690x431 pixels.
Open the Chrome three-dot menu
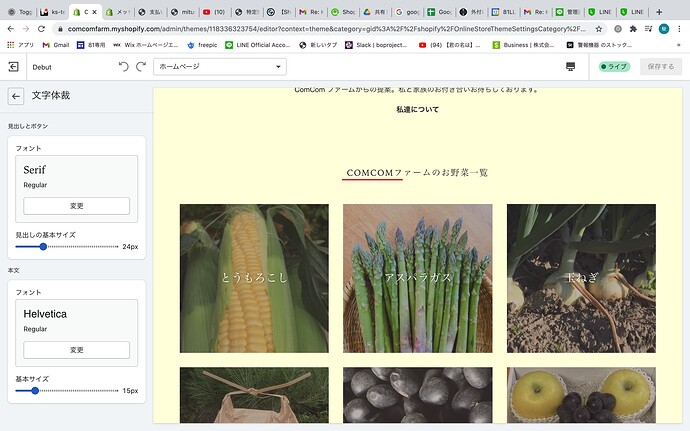click(679, 29)
